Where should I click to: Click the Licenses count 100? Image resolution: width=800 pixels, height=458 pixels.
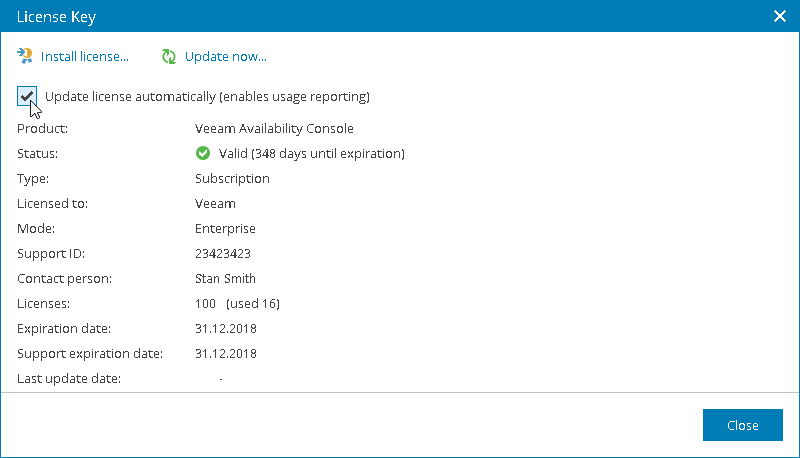pos(206,304)
